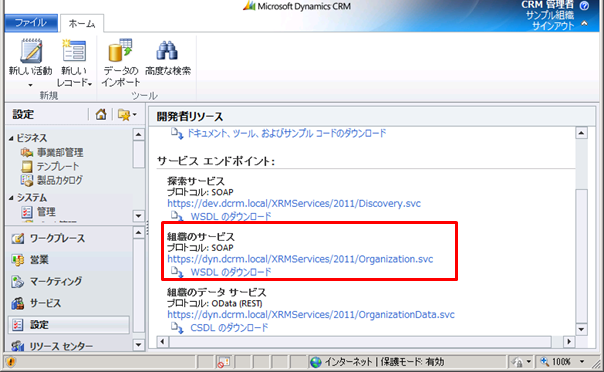Open the 新しい活動 dropdown arrow
Viewport: 604px width, 372px height.
pyautogui.click(x=30, y=84)
